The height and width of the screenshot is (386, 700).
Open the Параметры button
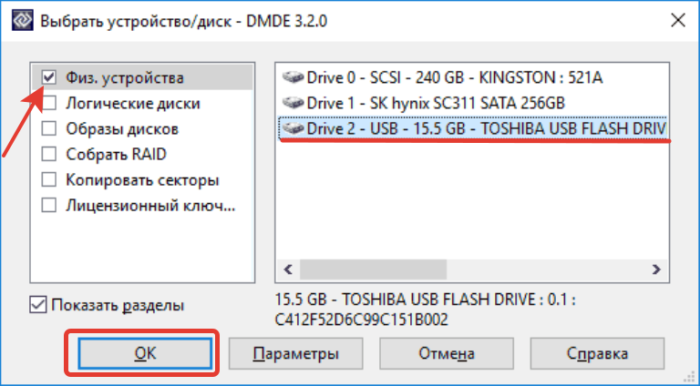pos(296,353)
